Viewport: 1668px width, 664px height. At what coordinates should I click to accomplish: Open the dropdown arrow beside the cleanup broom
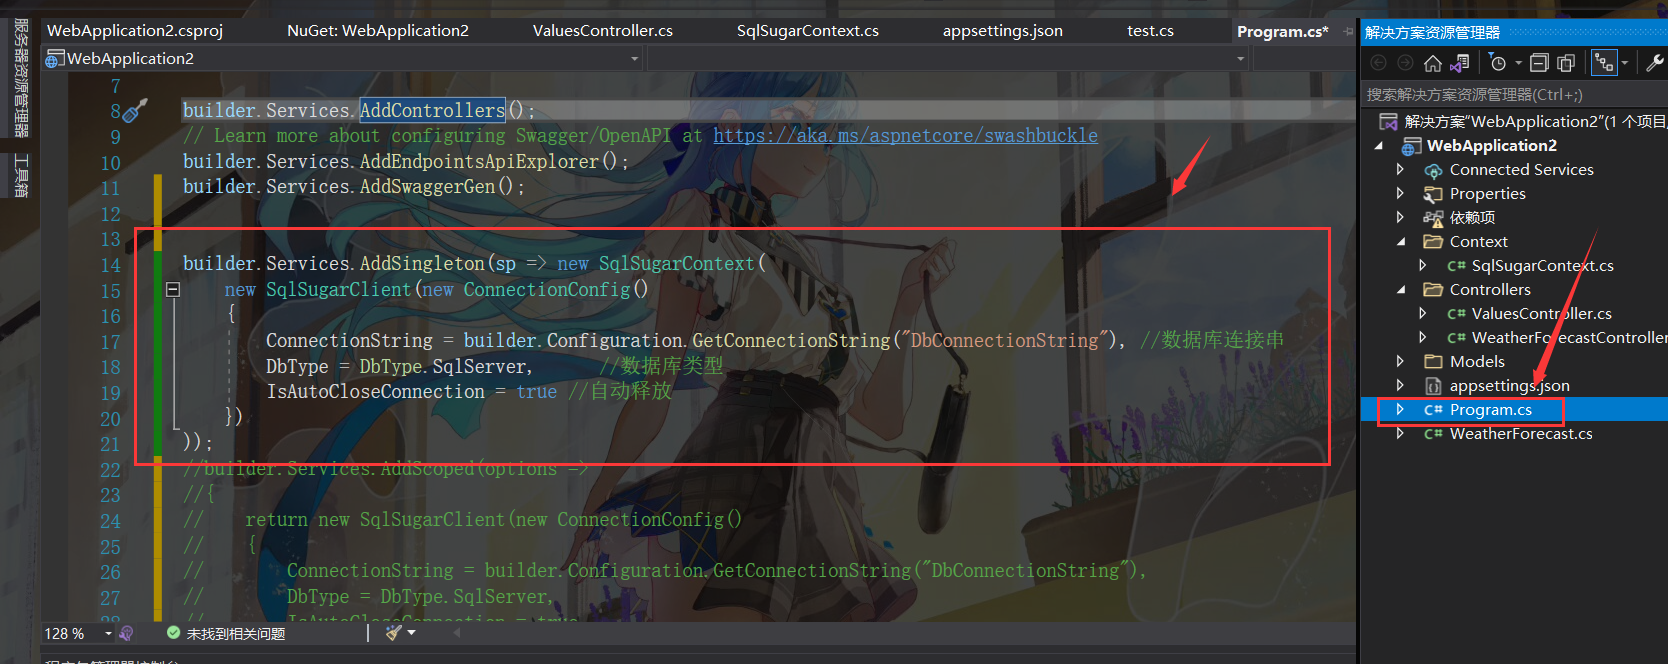point(411,633)
